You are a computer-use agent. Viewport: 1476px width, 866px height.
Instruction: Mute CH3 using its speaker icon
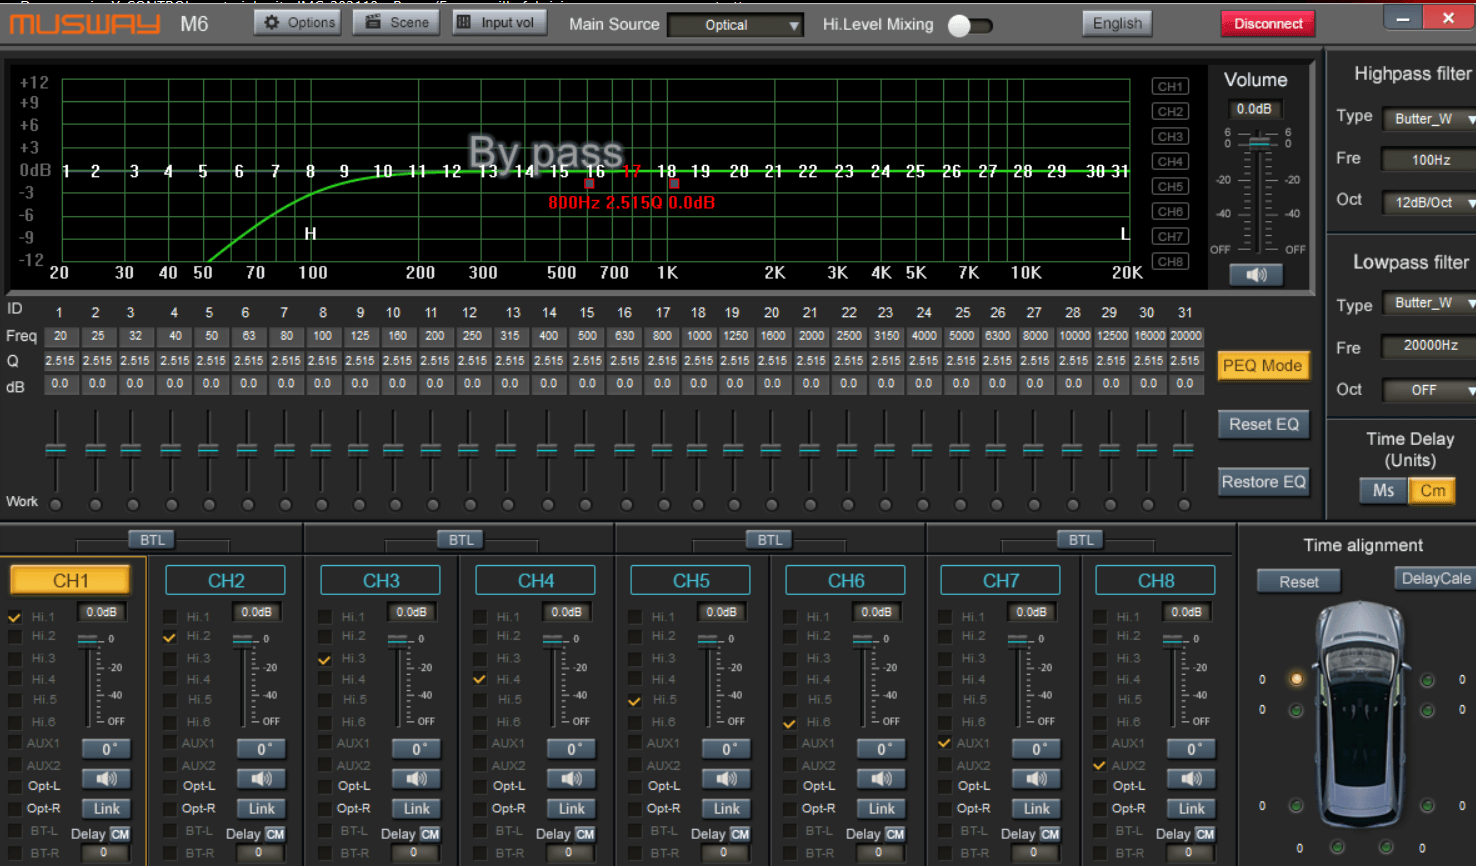pyautogui.click(x=417, y=778)
